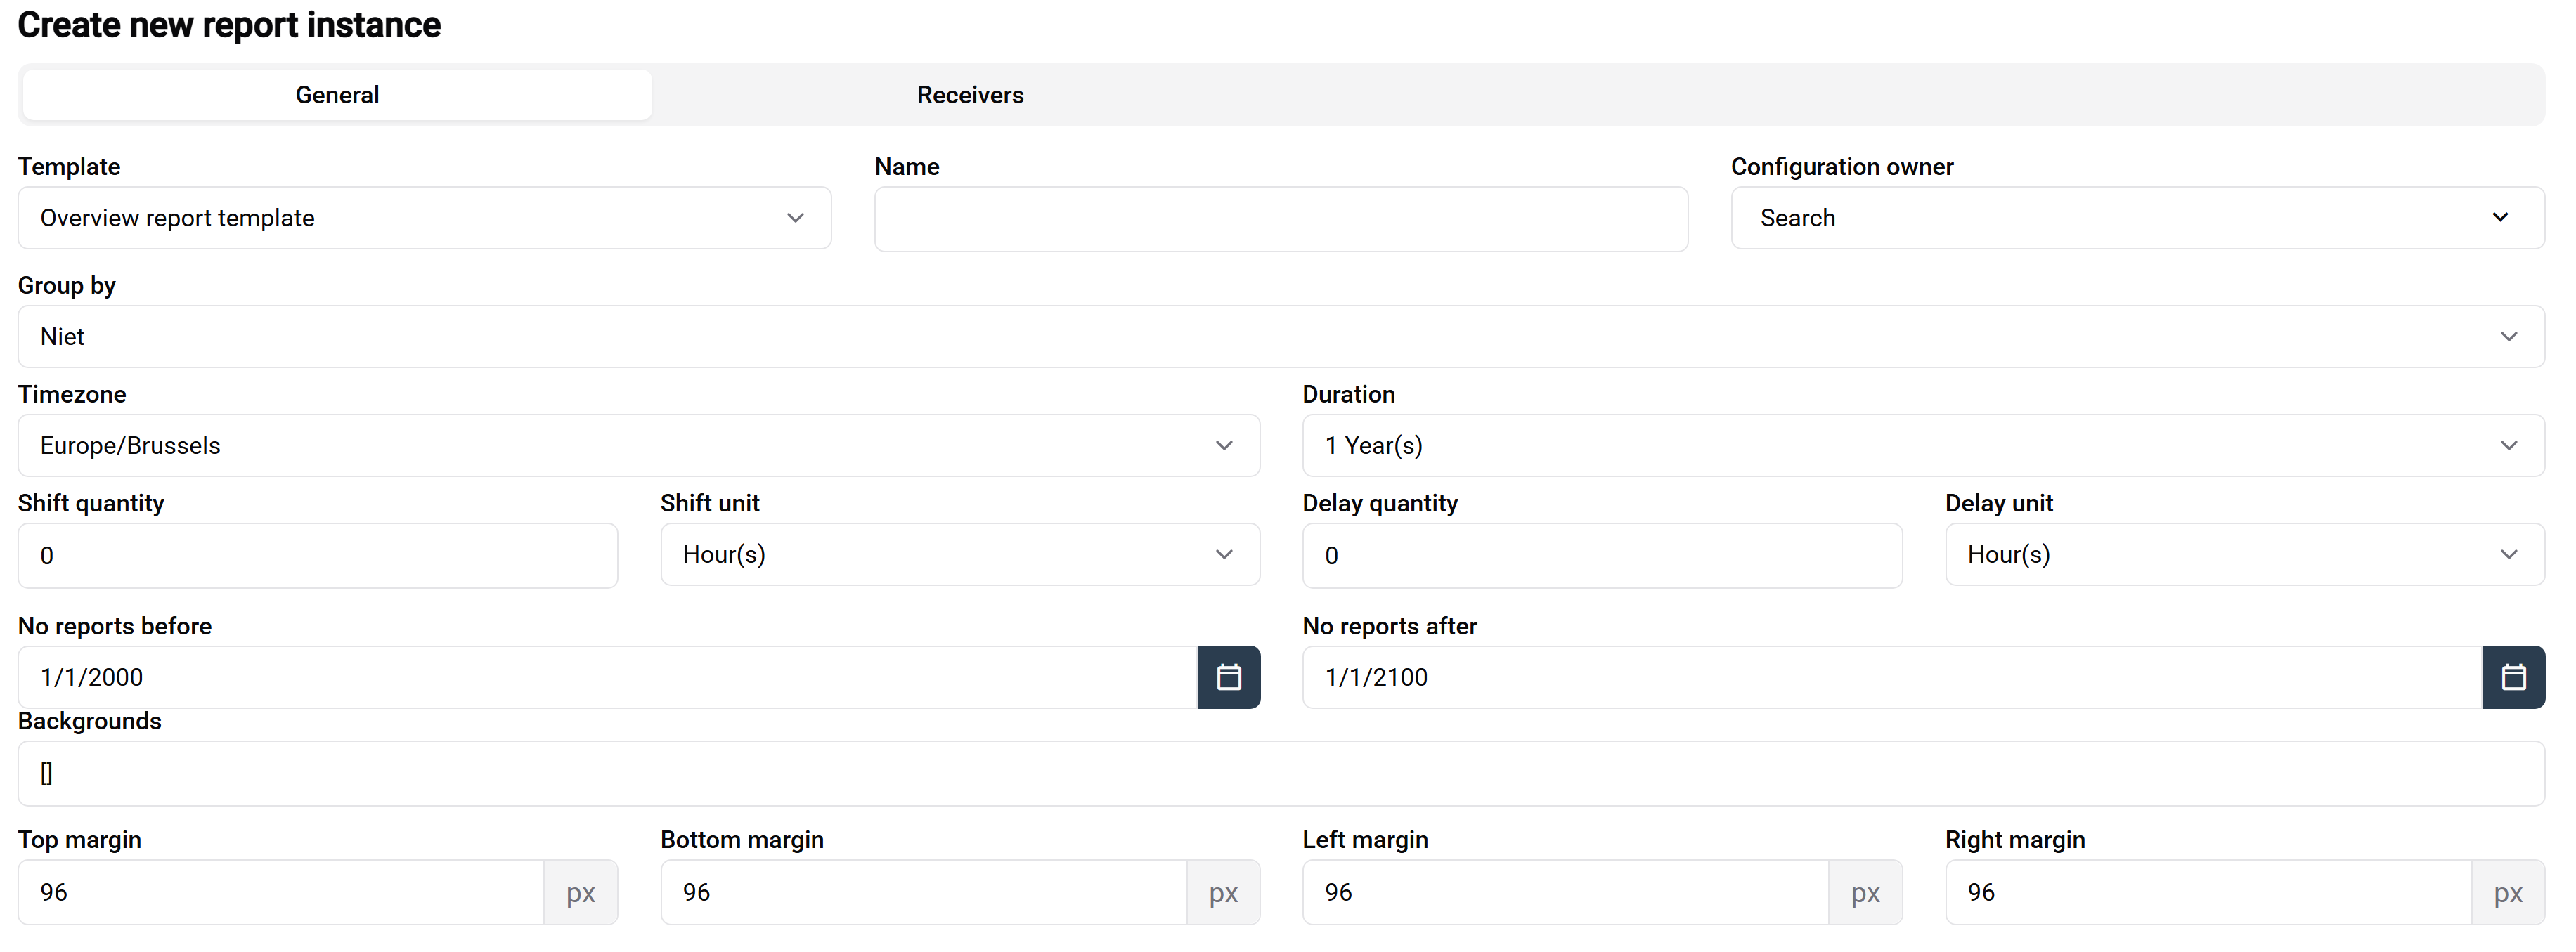
Task: Click the Name input field
Action: tap(1280, 219)
